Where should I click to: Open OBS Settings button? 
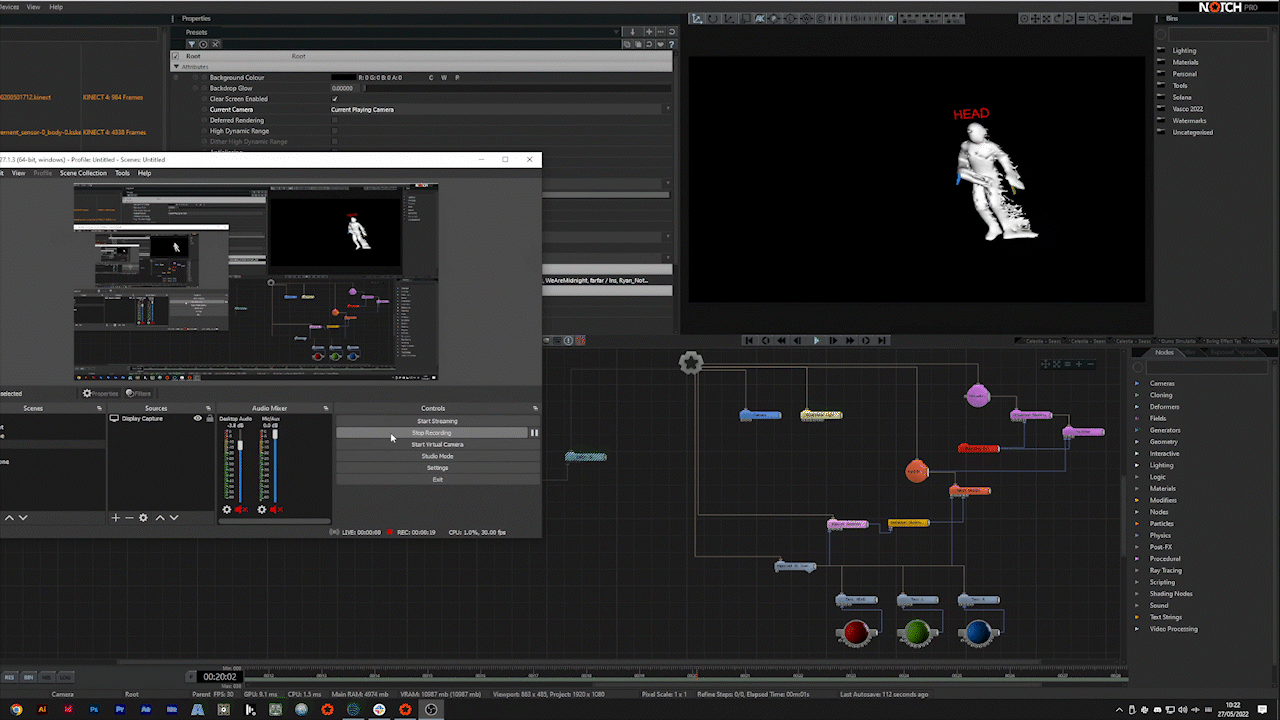[x=437, y=468]
